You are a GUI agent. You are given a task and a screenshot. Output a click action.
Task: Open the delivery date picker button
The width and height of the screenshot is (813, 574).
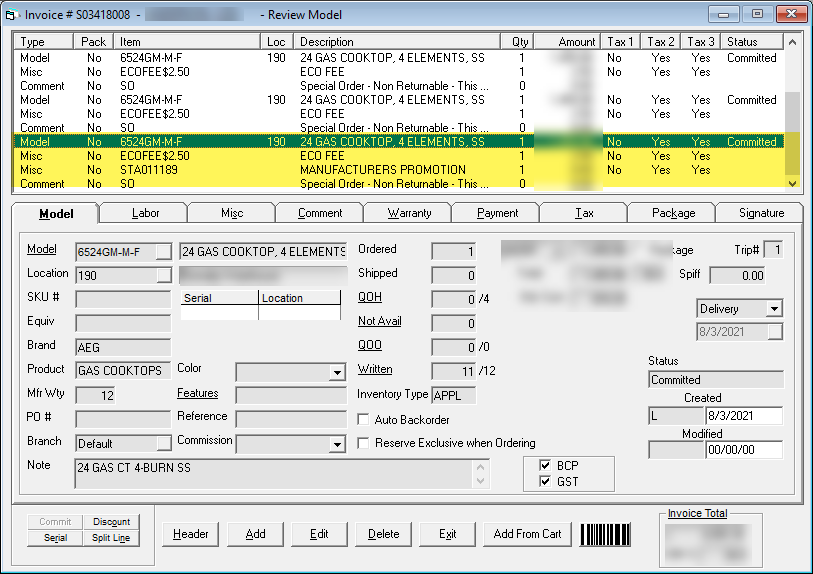click(775, 332)
